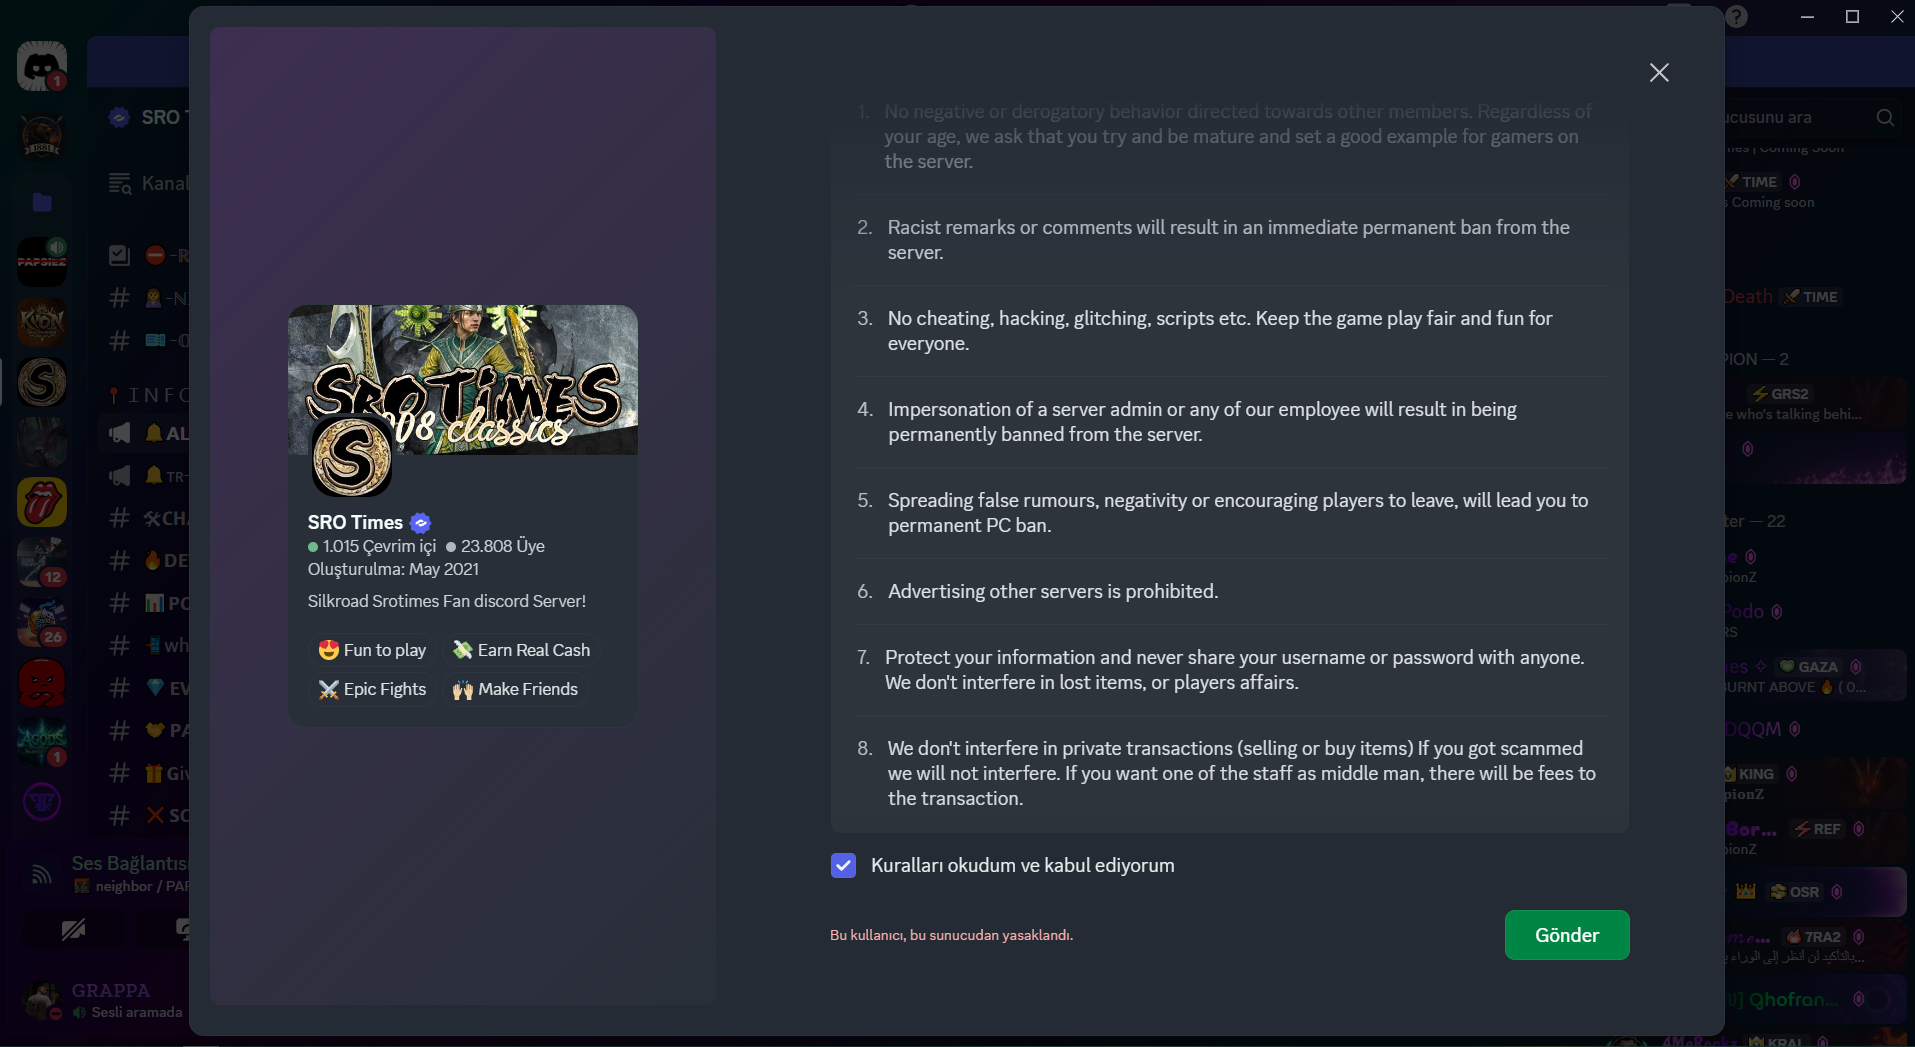
Task: Click the search magnifier icon
Action: pos(1885,117)
